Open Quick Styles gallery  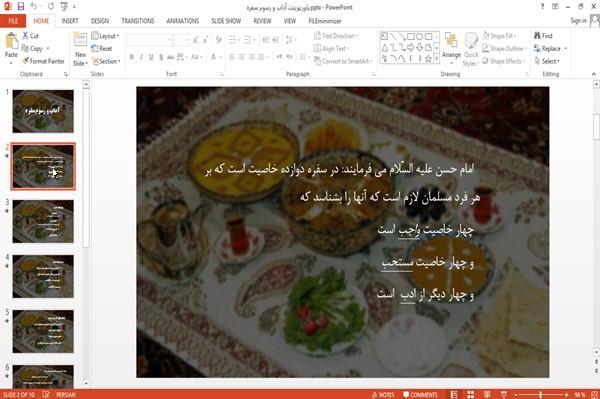471,49
